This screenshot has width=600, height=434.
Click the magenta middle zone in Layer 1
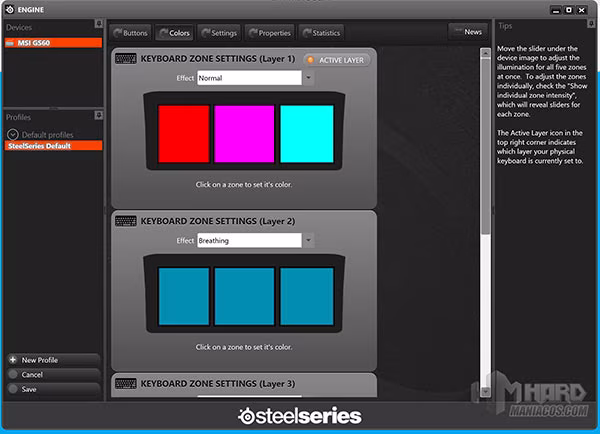coord(244,133)
